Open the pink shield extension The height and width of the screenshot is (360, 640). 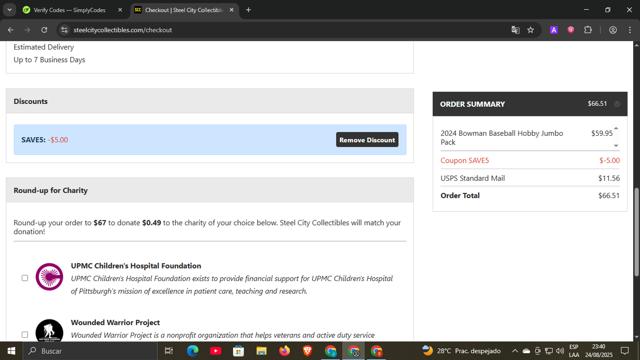(x=571, y=30)
